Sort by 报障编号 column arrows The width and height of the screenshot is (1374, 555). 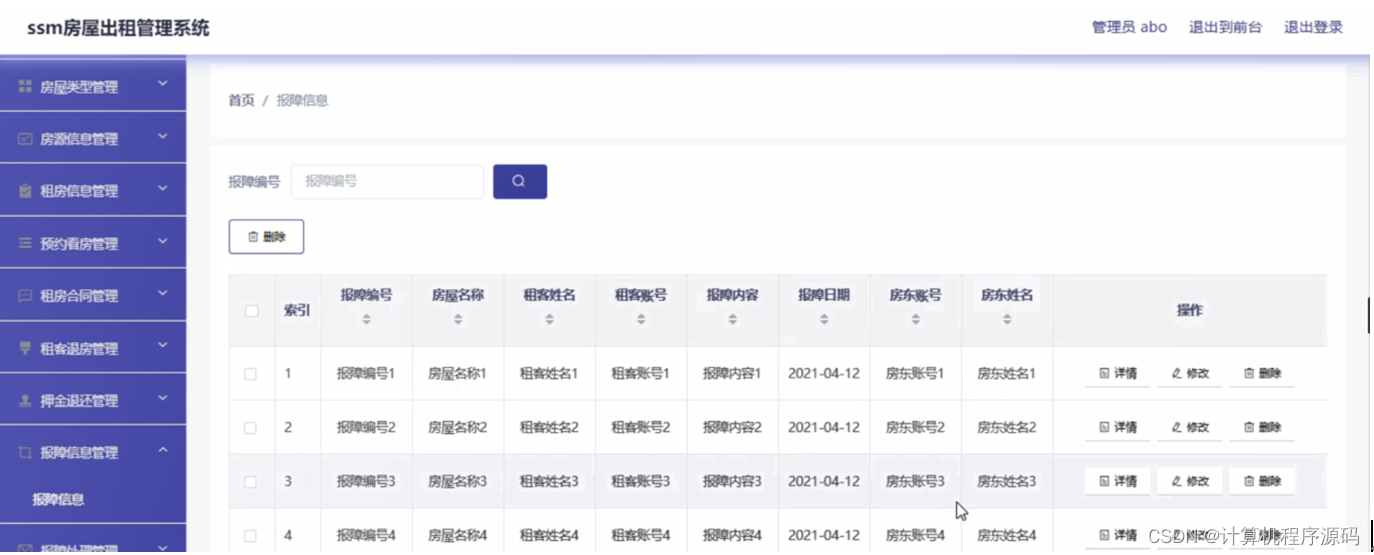[x=366, y=319]
